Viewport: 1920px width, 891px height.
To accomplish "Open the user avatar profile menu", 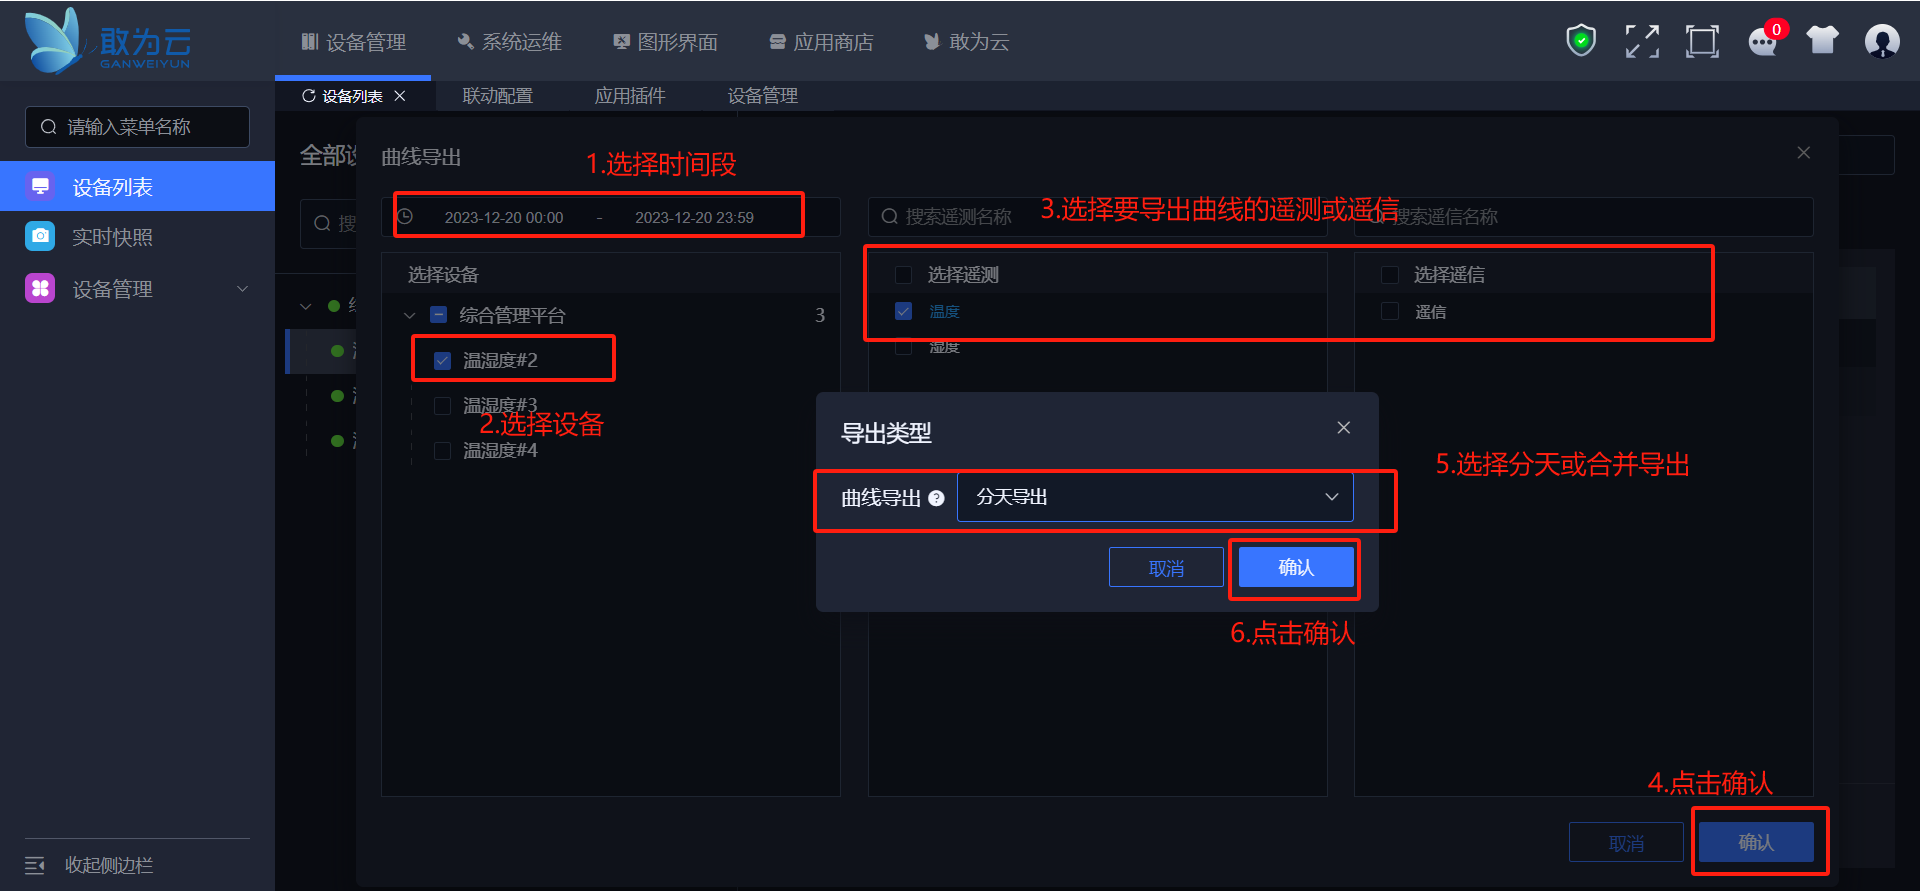I will (x=1882, y=41).
